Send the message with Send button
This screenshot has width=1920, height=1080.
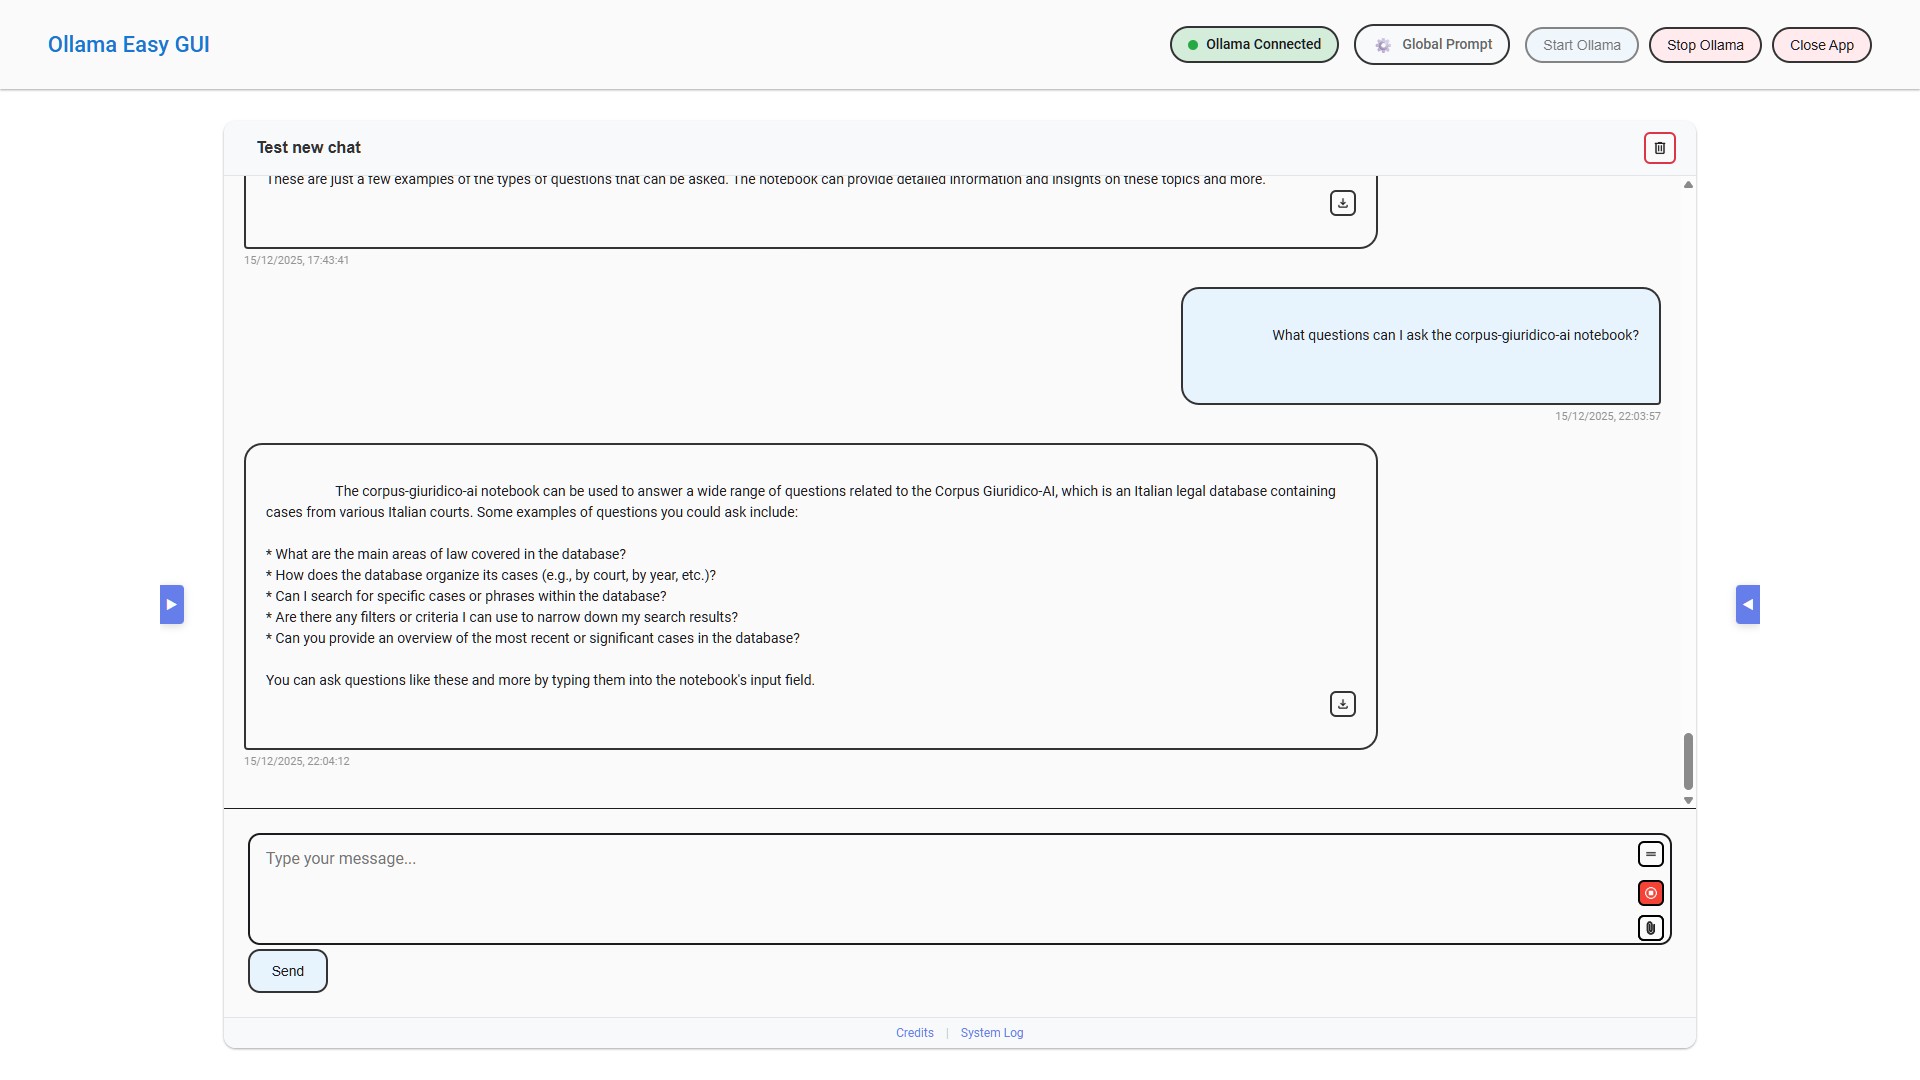pos(287,971)
